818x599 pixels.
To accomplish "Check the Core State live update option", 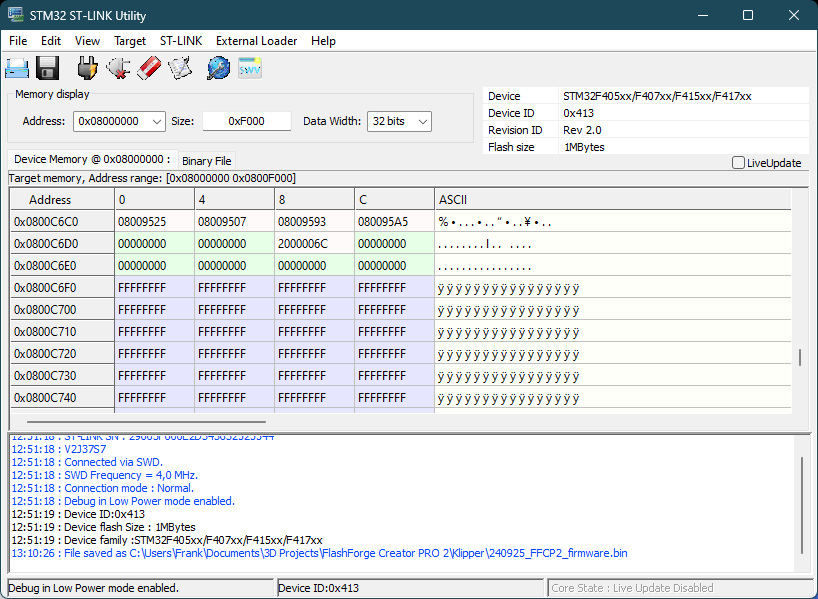I will pos(738,162).
